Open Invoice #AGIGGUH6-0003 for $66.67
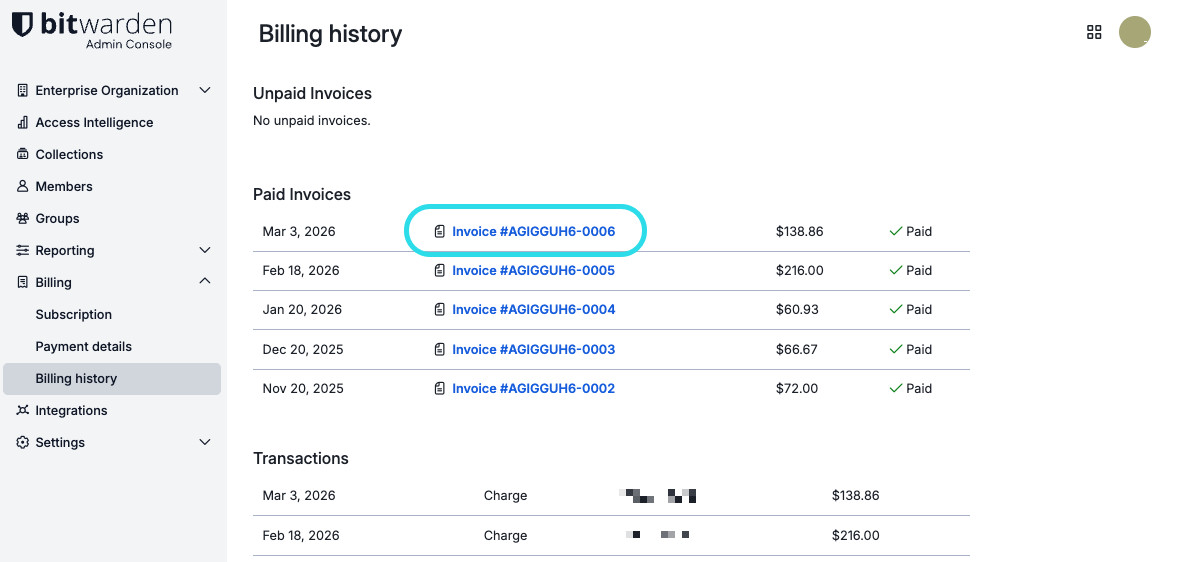 (533, 350)
